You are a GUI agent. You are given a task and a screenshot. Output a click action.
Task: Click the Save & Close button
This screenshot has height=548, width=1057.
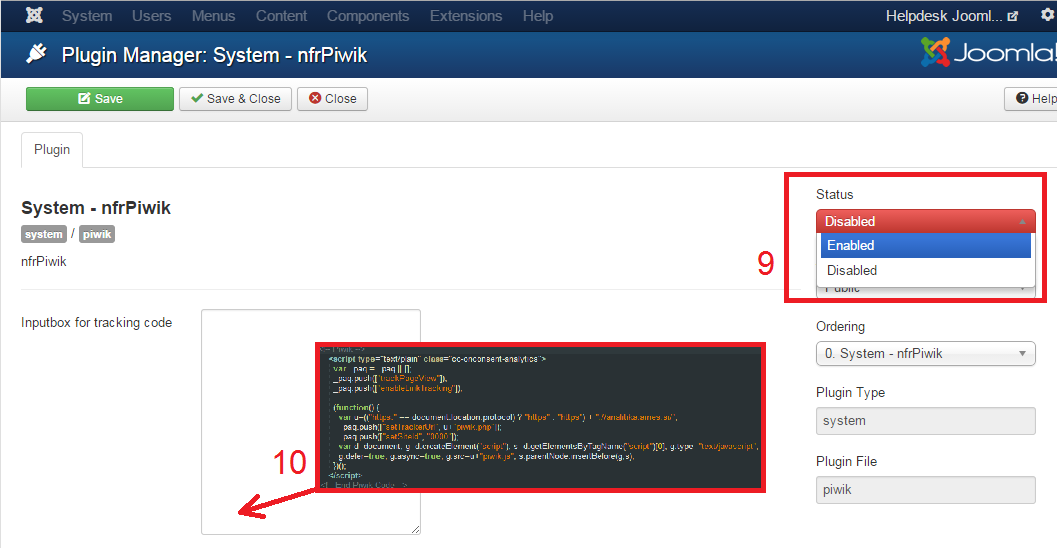tap(235, 98)
